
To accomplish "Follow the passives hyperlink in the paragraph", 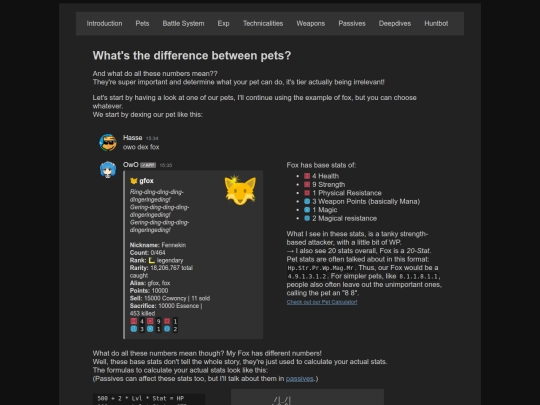I will [x=300, y=379].
